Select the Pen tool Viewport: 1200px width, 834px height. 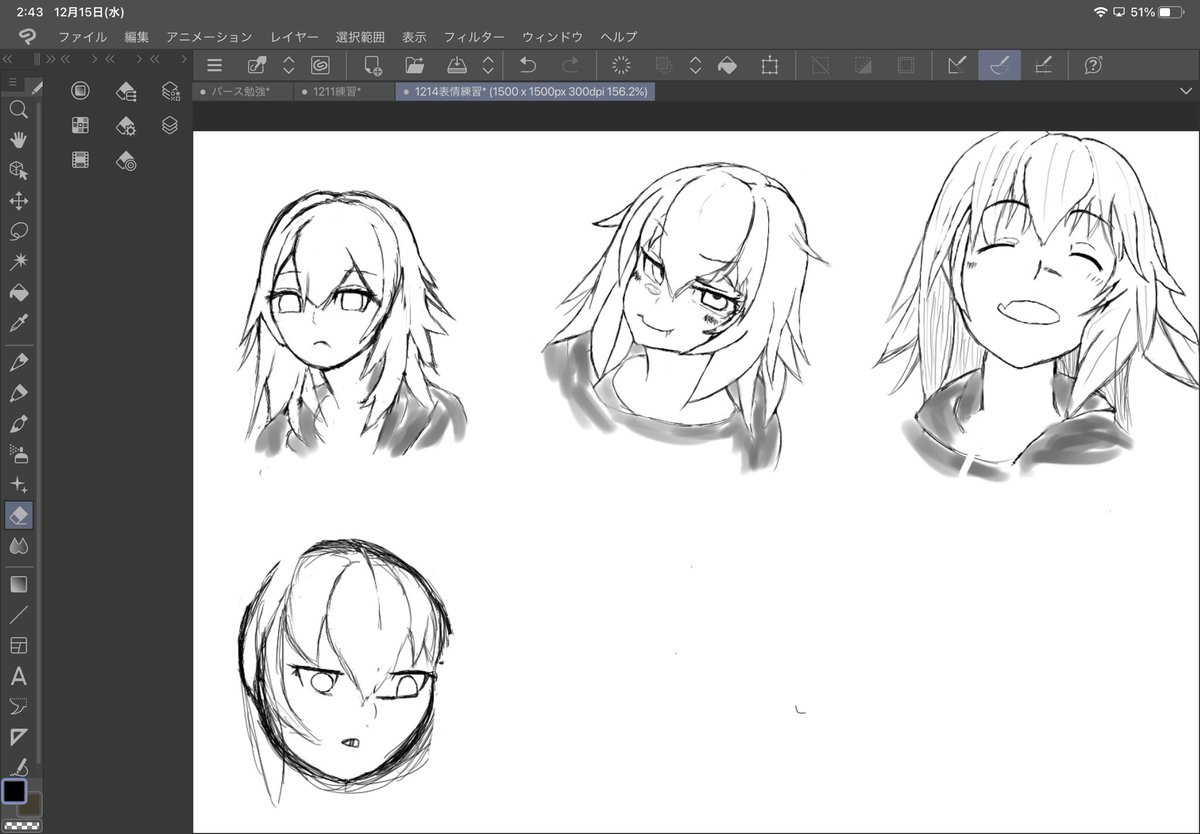click(x=18, y=361)
